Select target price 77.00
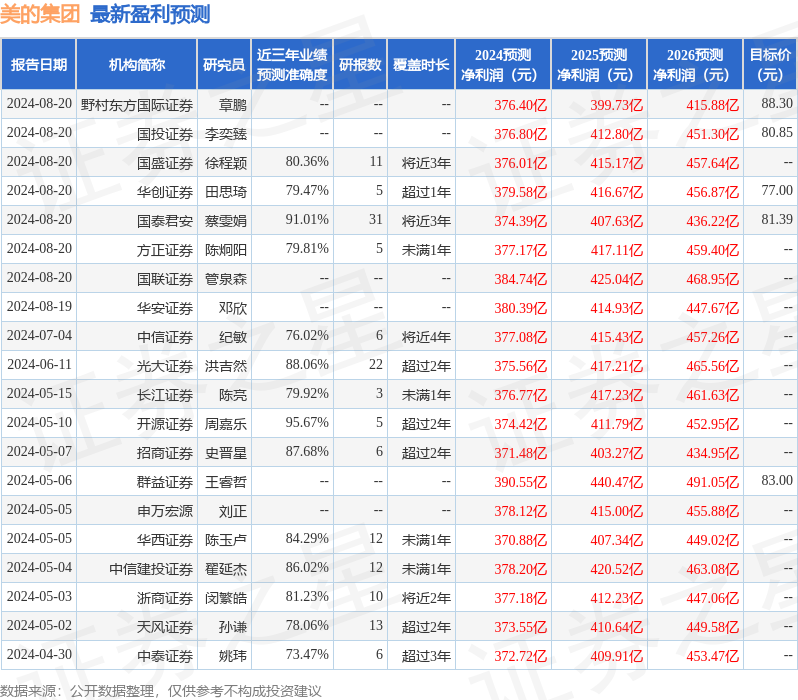Viewport: 798px width, 700px height. tap(777, 190)
